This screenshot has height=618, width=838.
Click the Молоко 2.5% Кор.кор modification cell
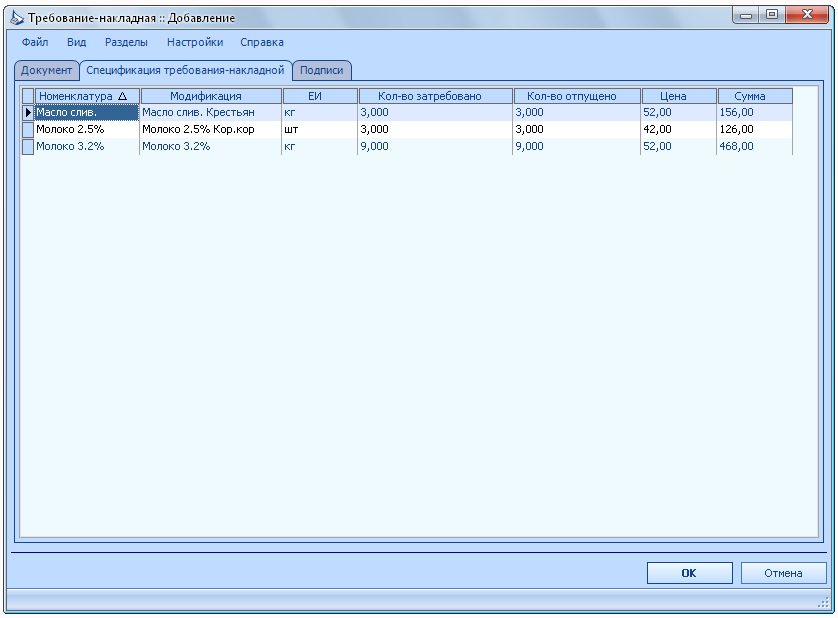pyautogui.click(x=211, y=129)
